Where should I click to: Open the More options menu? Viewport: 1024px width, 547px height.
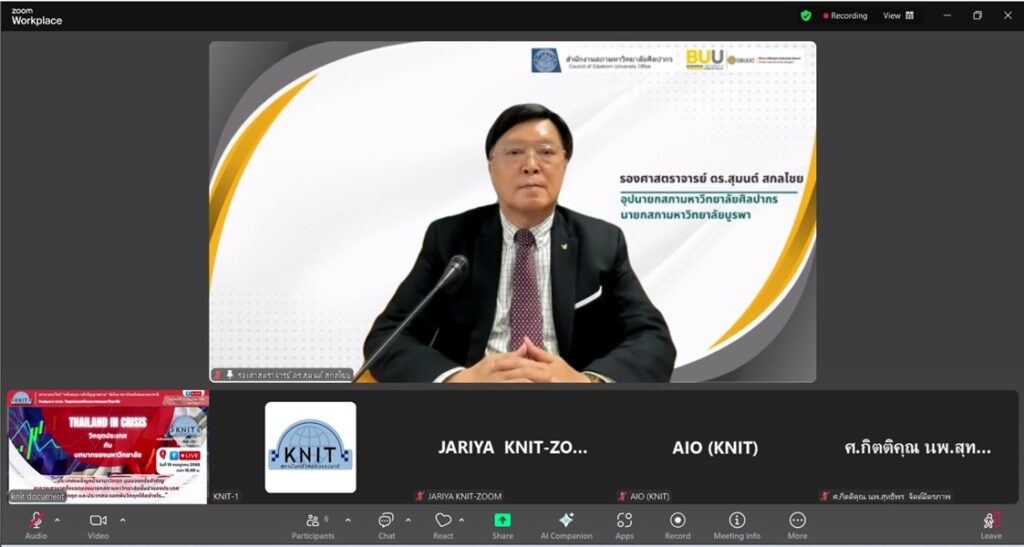pyautogui.click(x=797, y=524)
